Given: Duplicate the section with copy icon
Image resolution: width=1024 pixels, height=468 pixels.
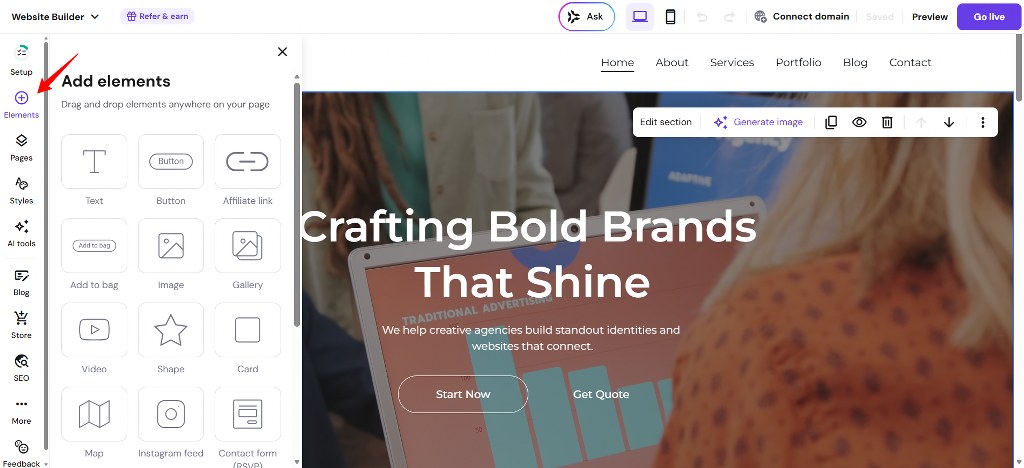Looking at the screenshot, I should click(x=831, y=122).
